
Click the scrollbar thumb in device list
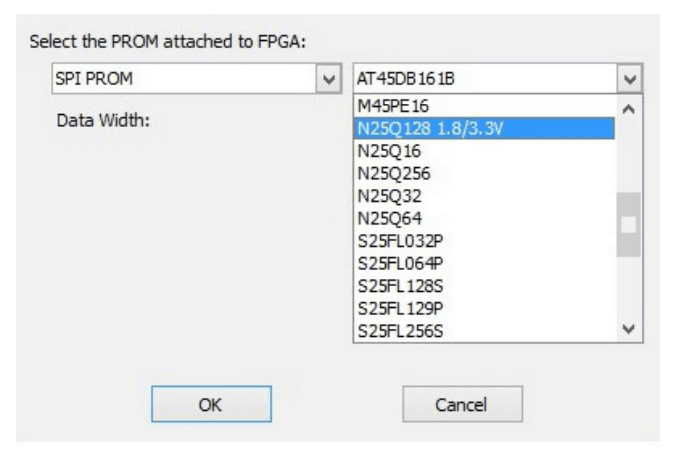[628, 224]
